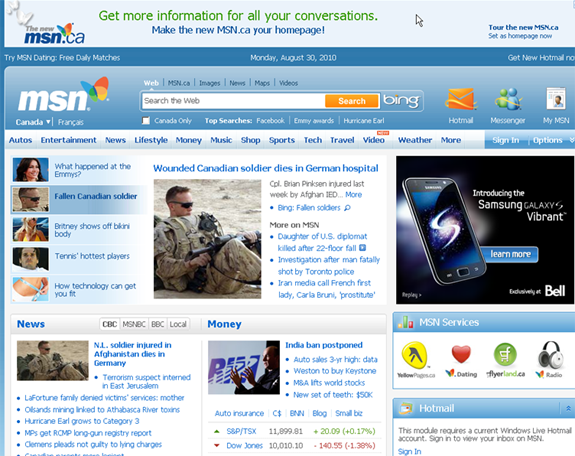The height and width of the screenshot is (456, 575).
Task: Click Set as homepage now link
Action: coord(520,36)
